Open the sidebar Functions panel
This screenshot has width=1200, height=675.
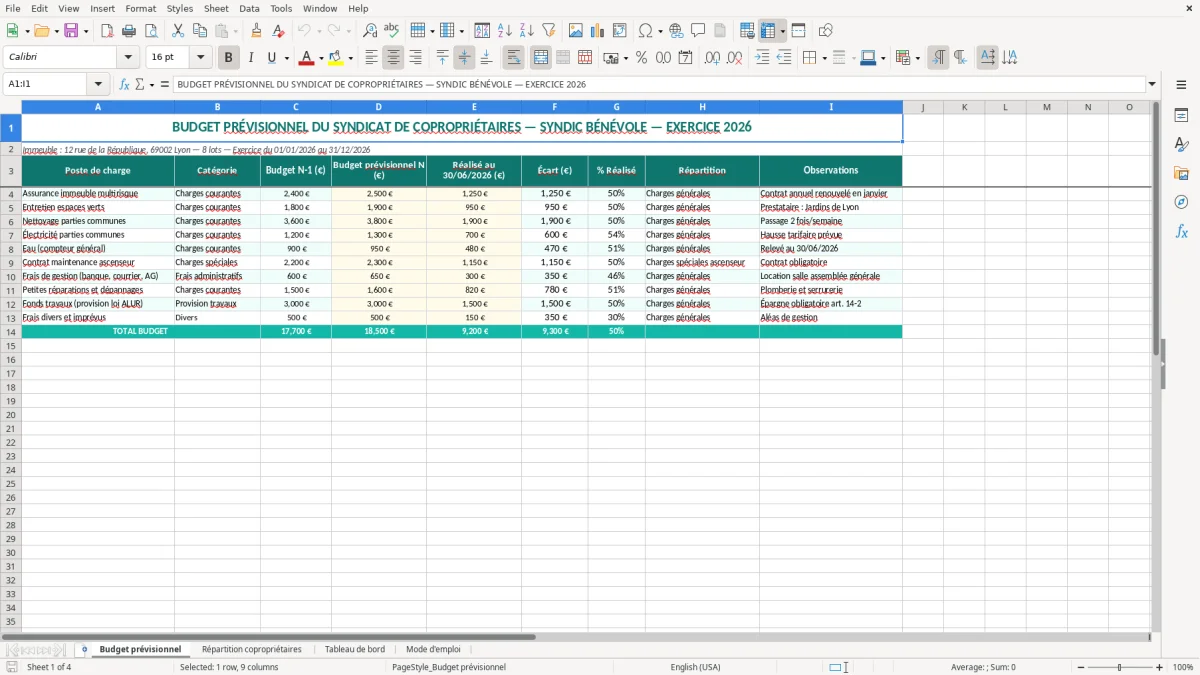[1181, 231]
